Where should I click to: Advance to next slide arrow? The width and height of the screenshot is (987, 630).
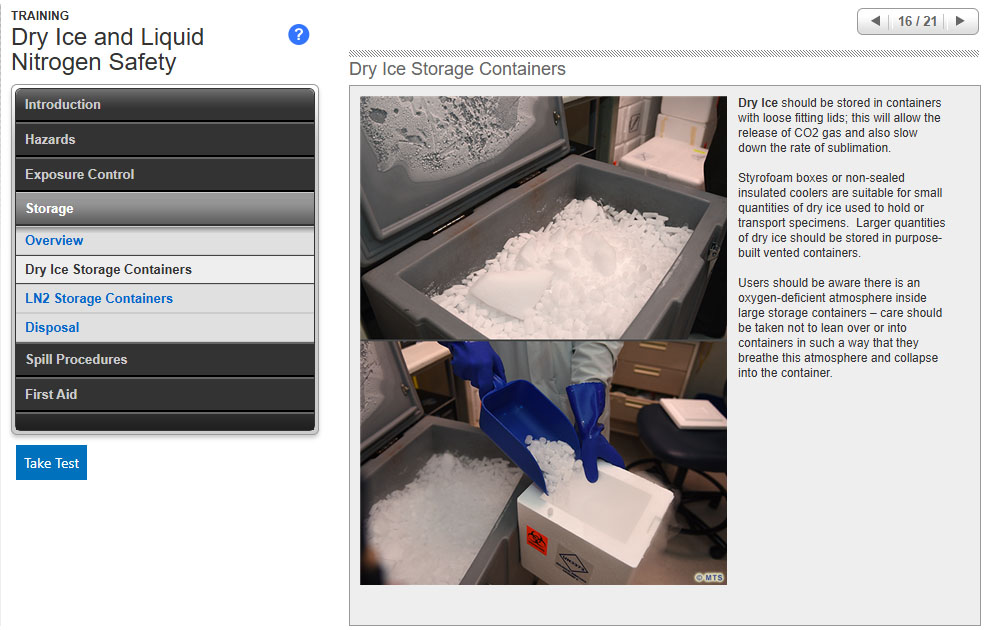tap(960, 21)
